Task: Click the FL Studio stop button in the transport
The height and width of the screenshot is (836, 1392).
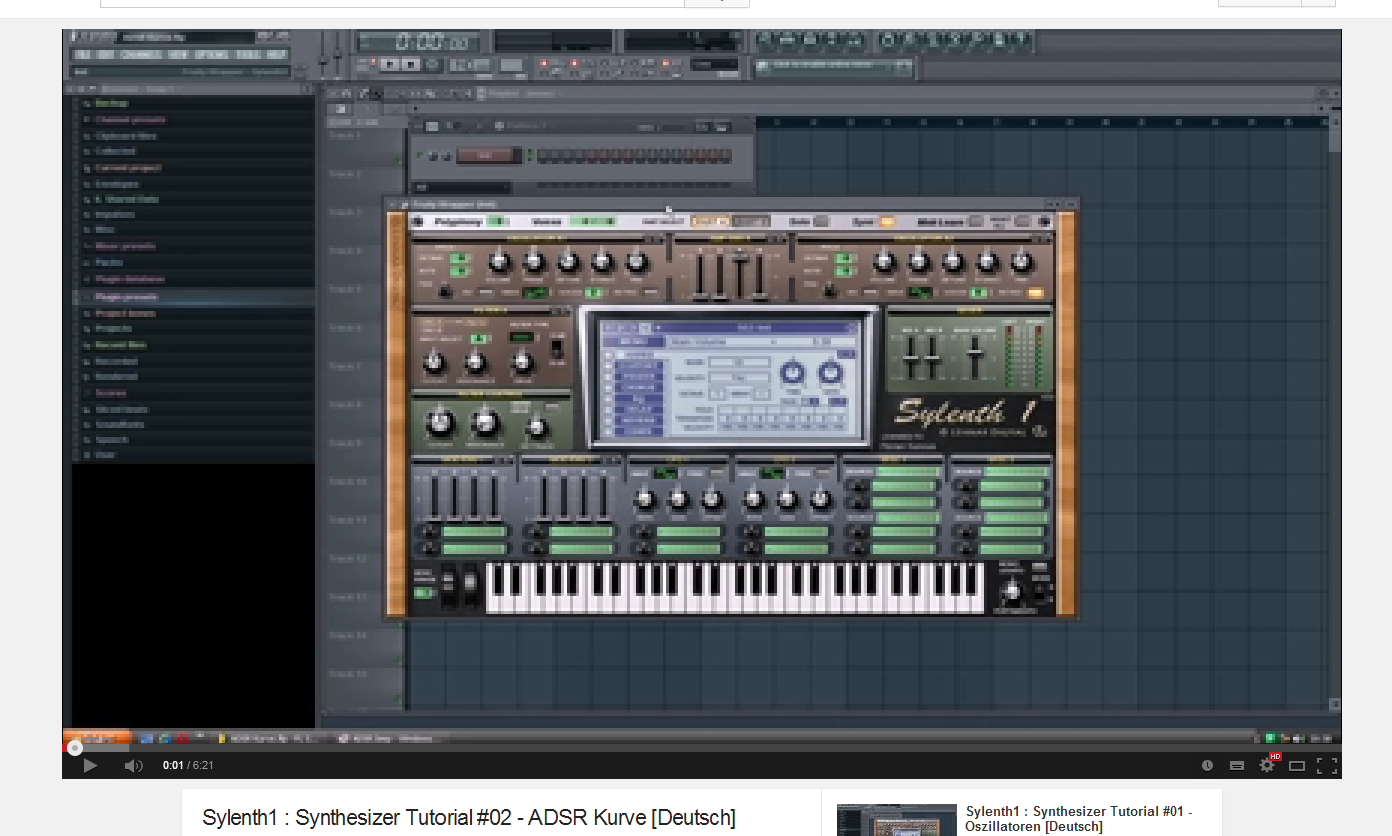Action: click(x=410, y=64)
